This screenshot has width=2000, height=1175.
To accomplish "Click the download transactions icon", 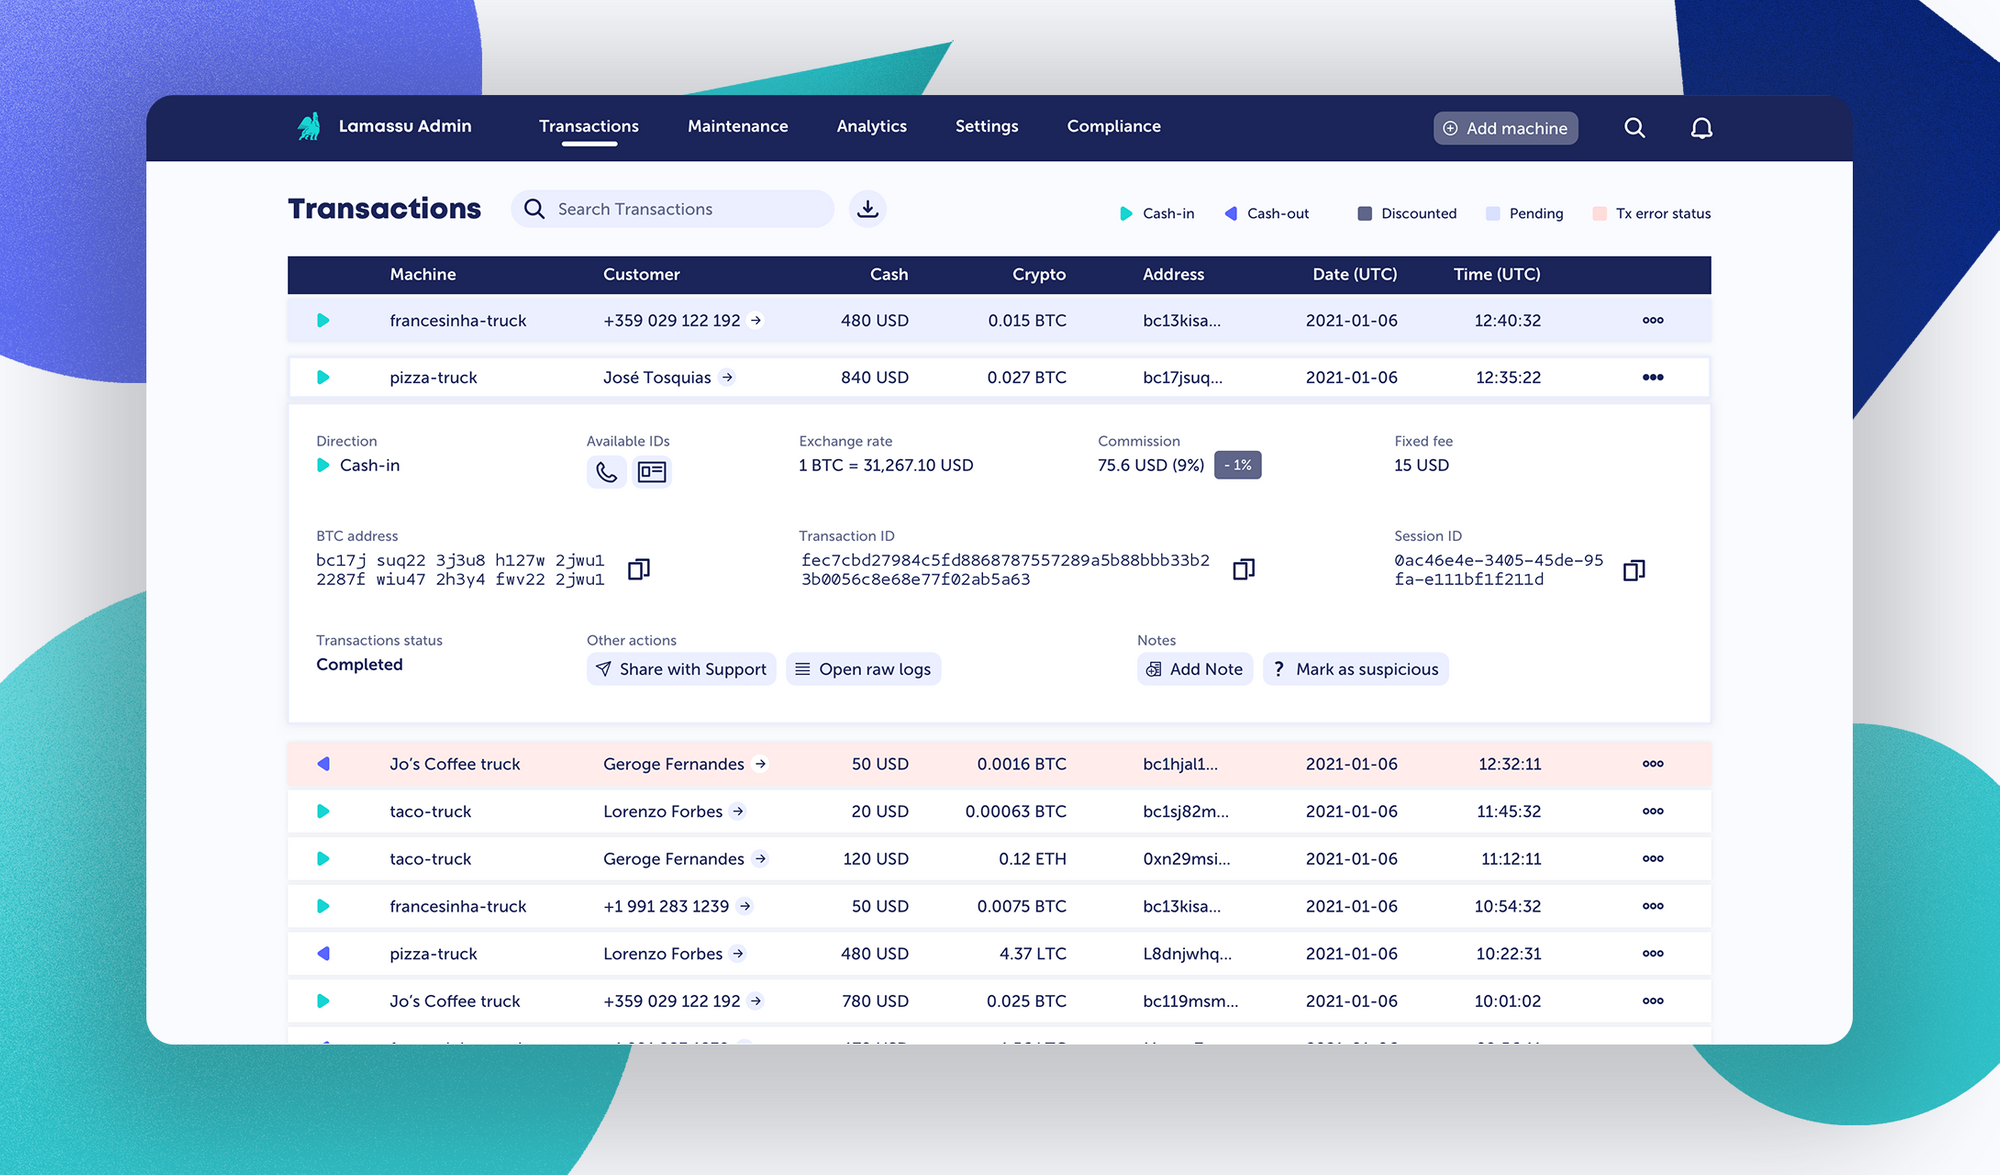I will 867,209.
